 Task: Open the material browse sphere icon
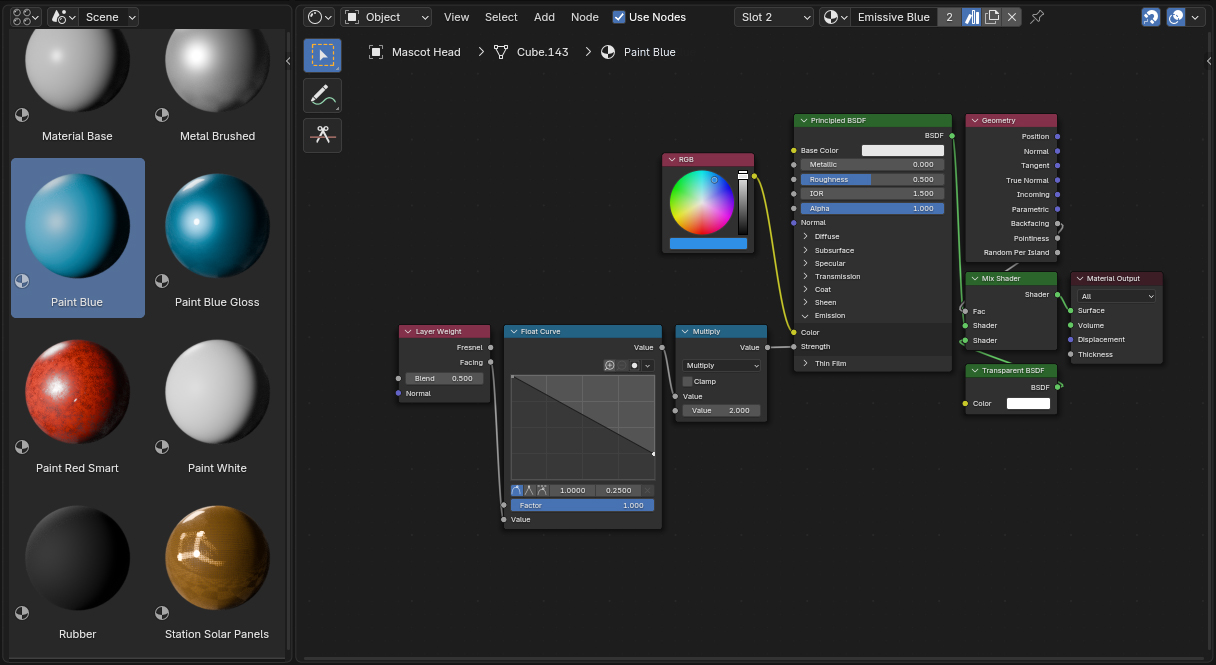835,17
